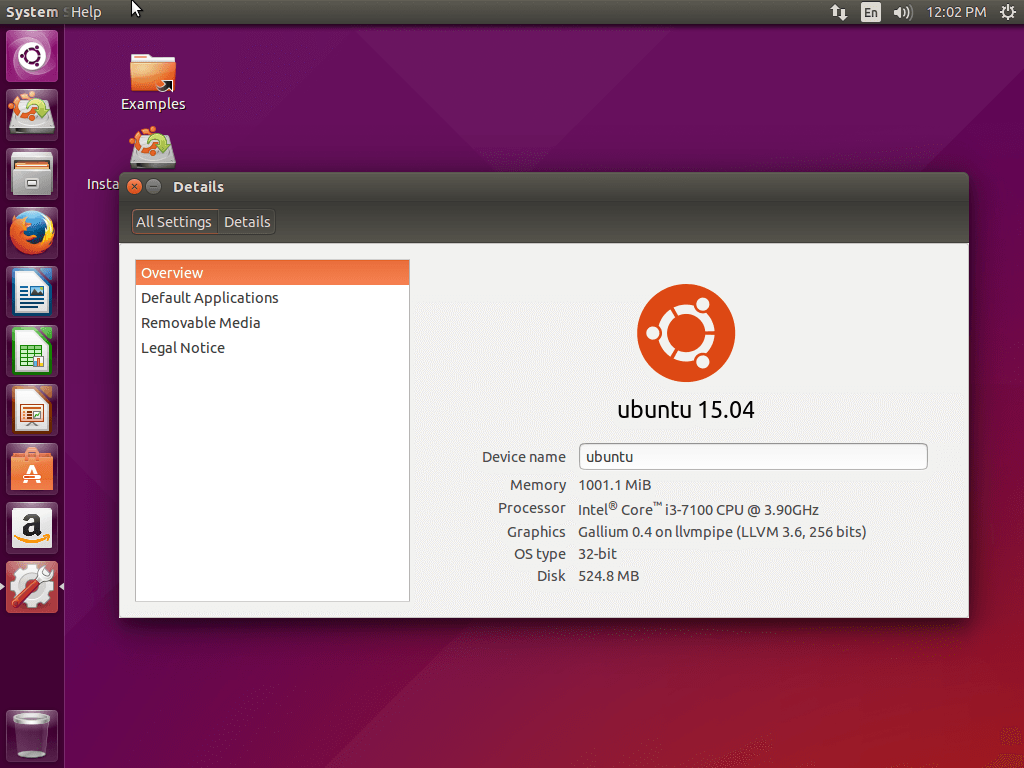The image size is (1024, 768).
Task: Click the 'Disk' label
Action: pos(551,576)
